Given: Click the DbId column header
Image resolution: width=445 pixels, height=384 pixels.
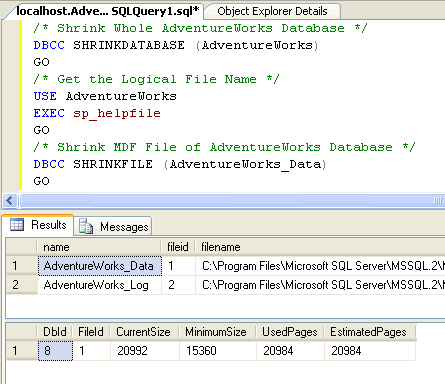Looking at the screenshot, I should pyautogui.click(x=55, y=332).
